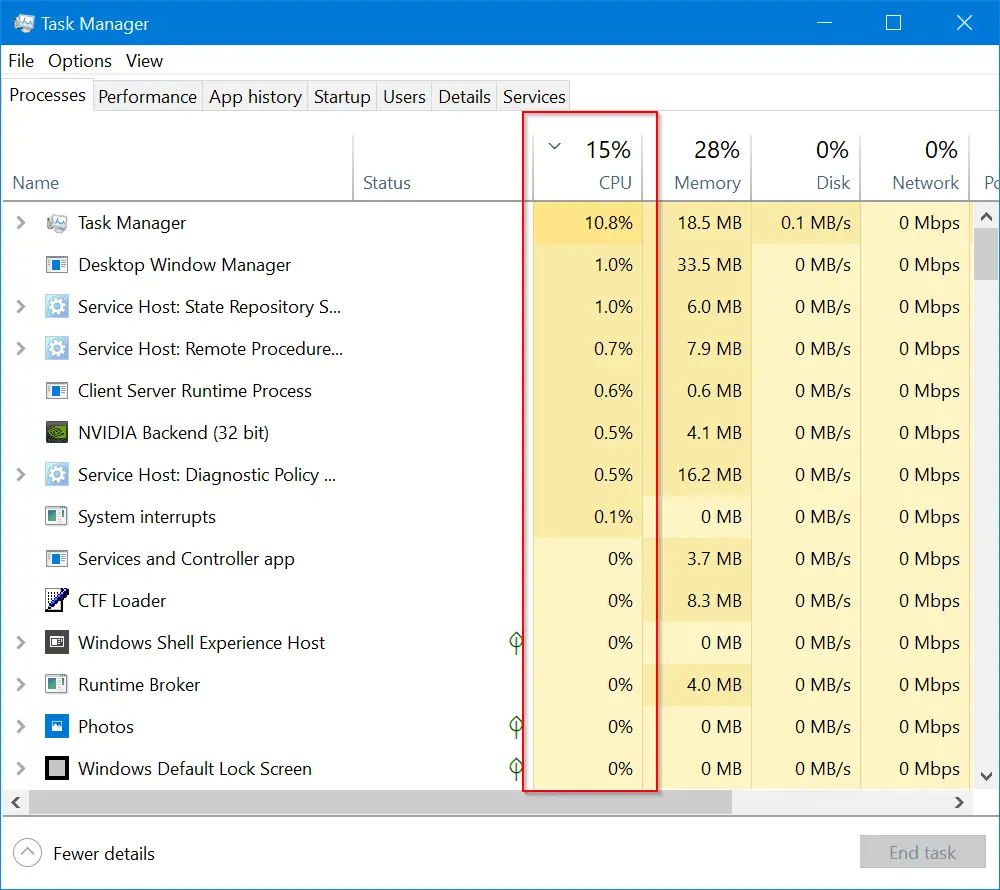1000x890 pixels.
Task: Click the horizontal scrollbar left arrow
Action: (x=16, y=803)
